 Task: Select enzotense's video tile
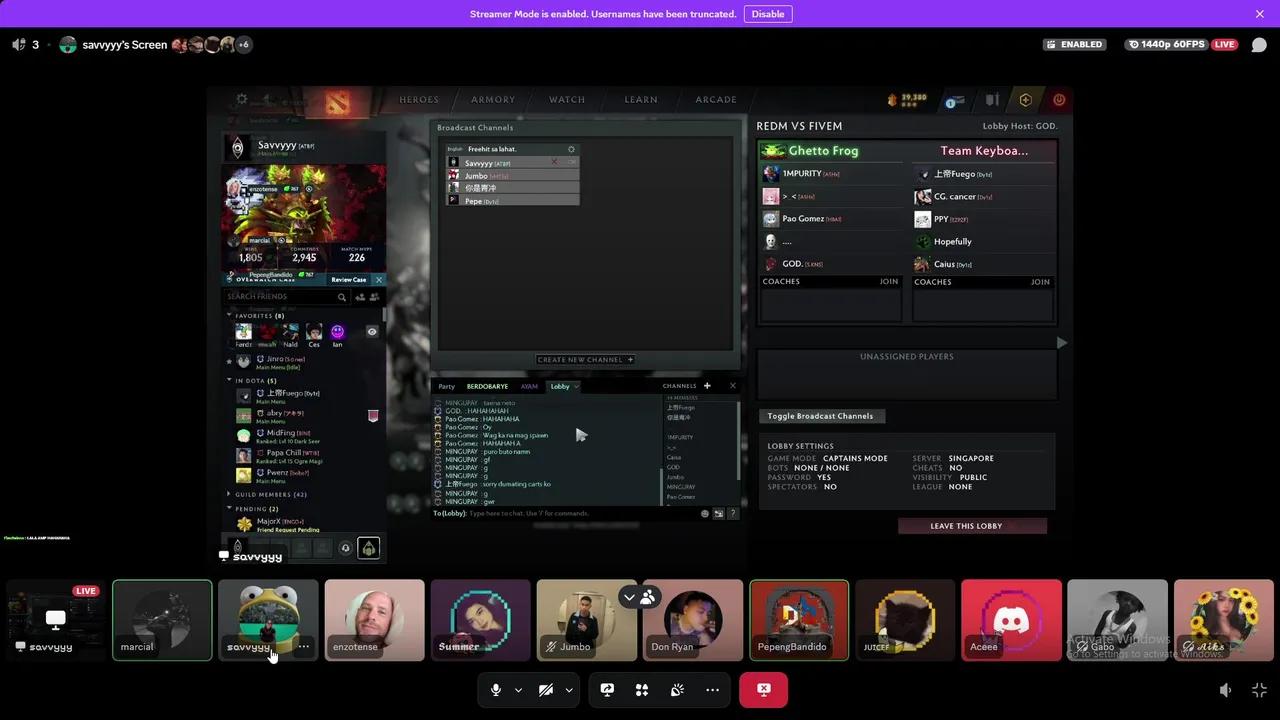click(x=374, y=620)
